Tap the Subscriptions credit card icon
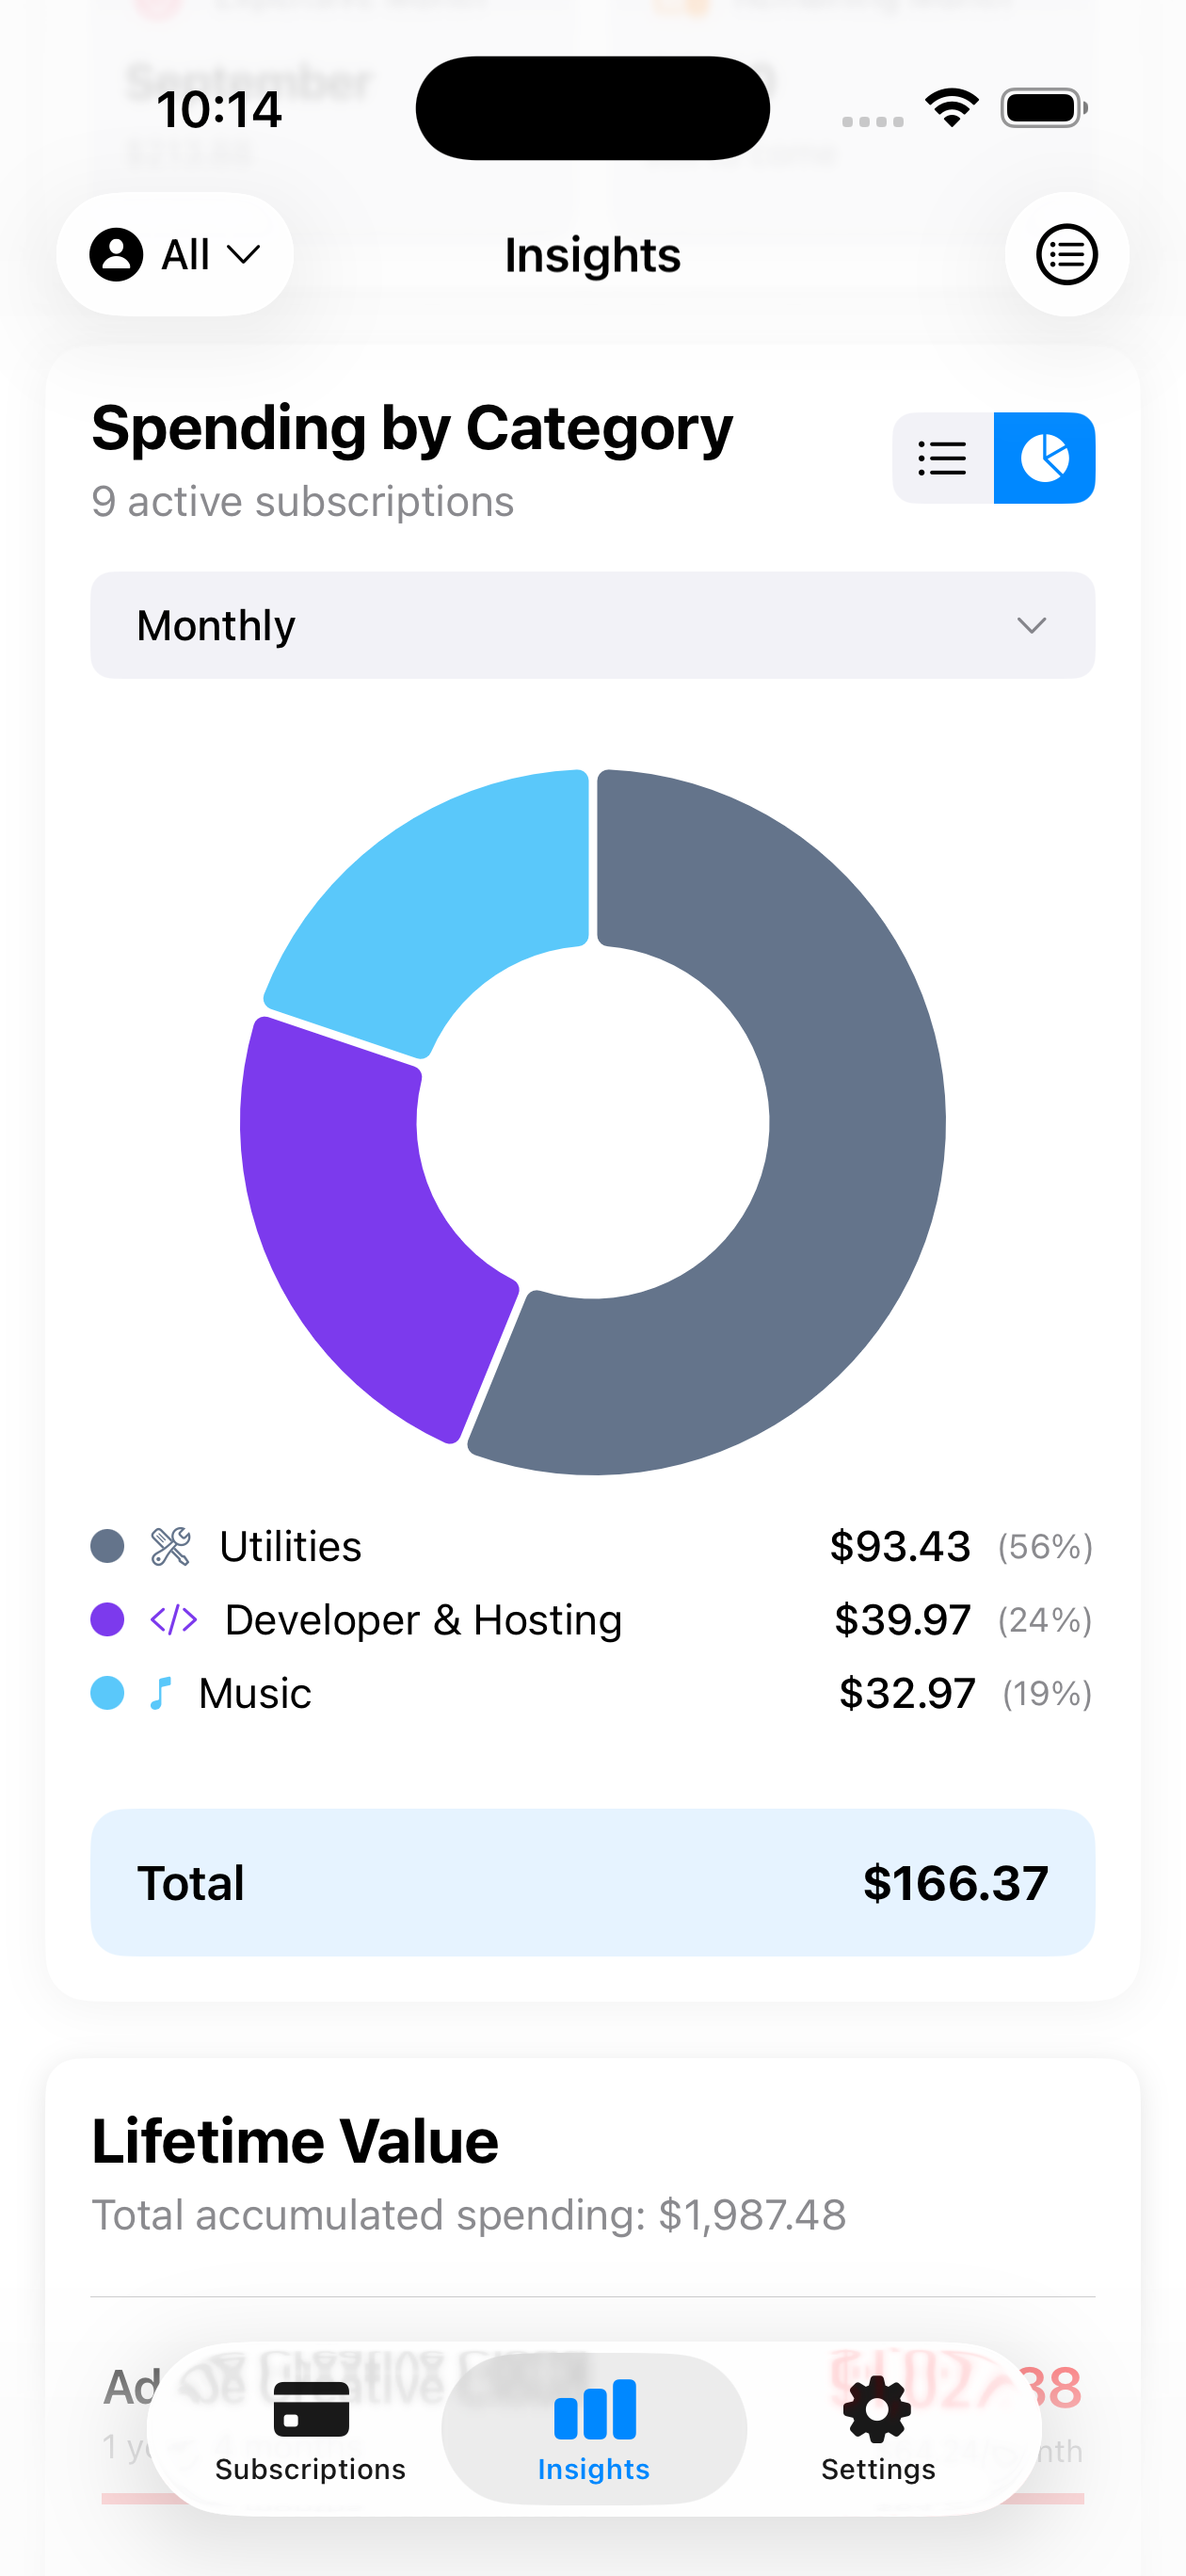Viewport: 1186px width, 2576px height. pos(311,2410)
